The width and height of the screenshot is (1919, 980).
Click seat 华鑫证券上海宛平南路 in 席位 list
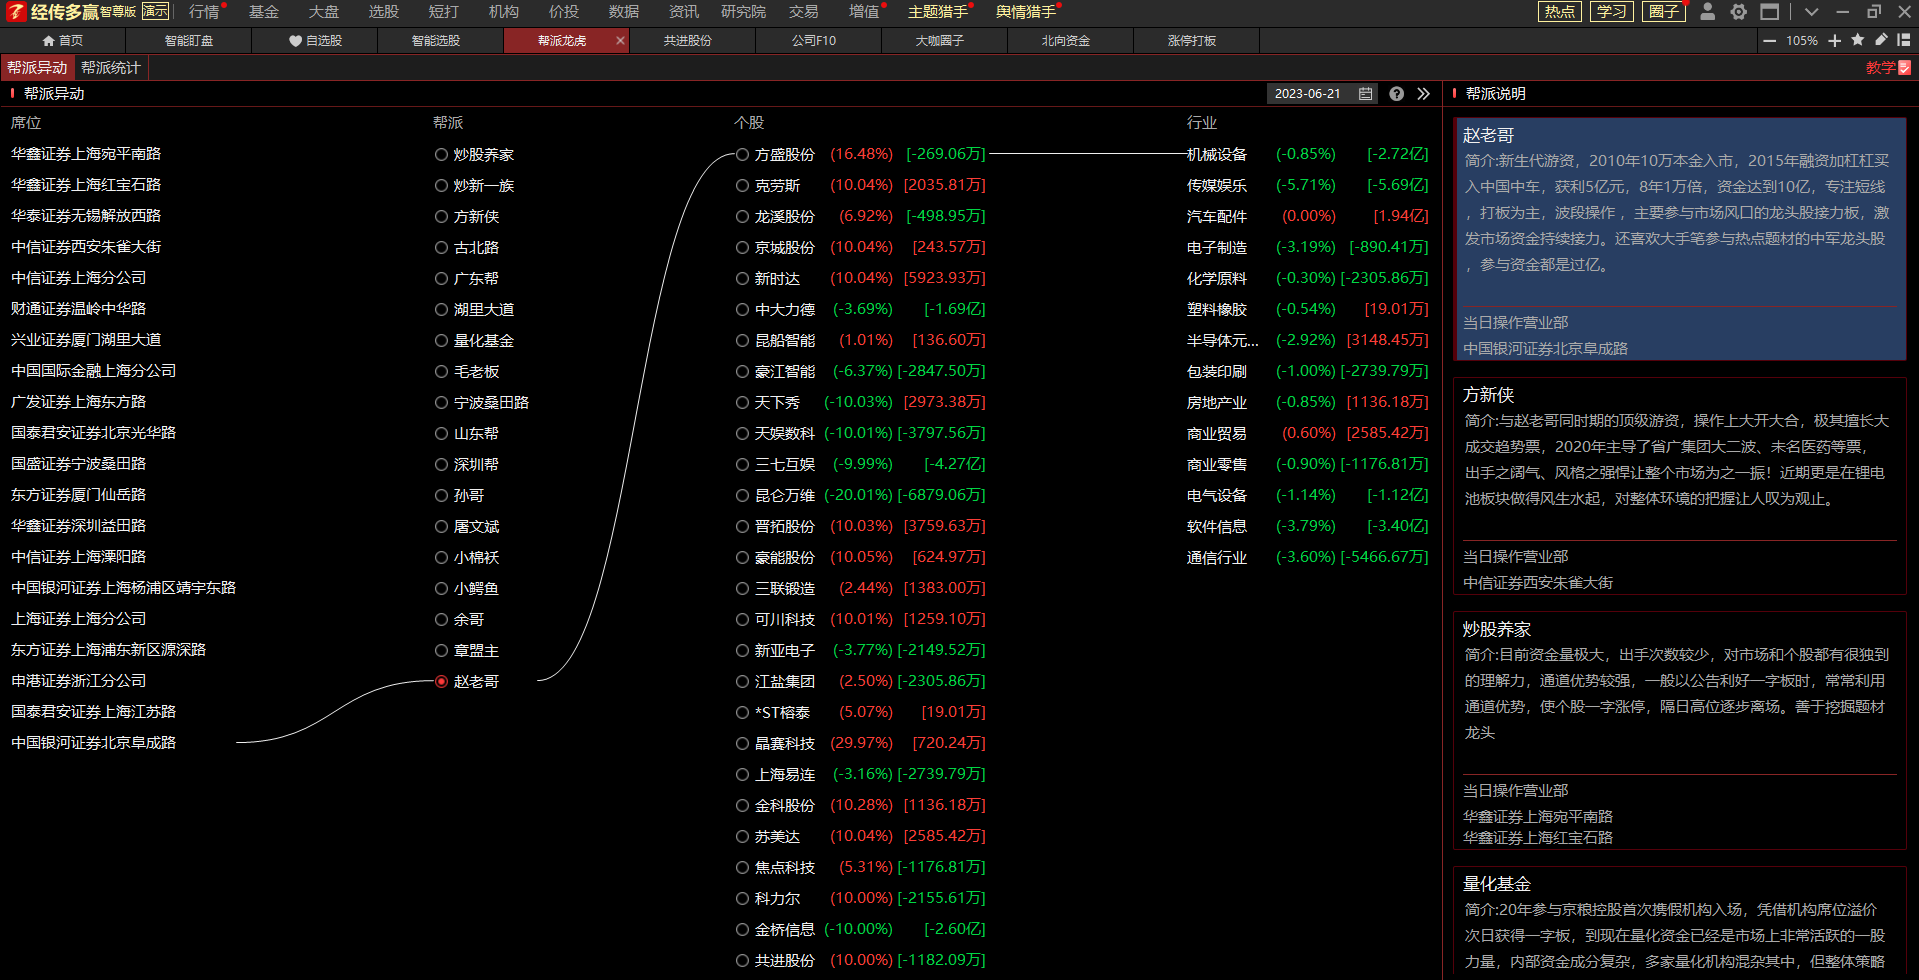(86, 154)
